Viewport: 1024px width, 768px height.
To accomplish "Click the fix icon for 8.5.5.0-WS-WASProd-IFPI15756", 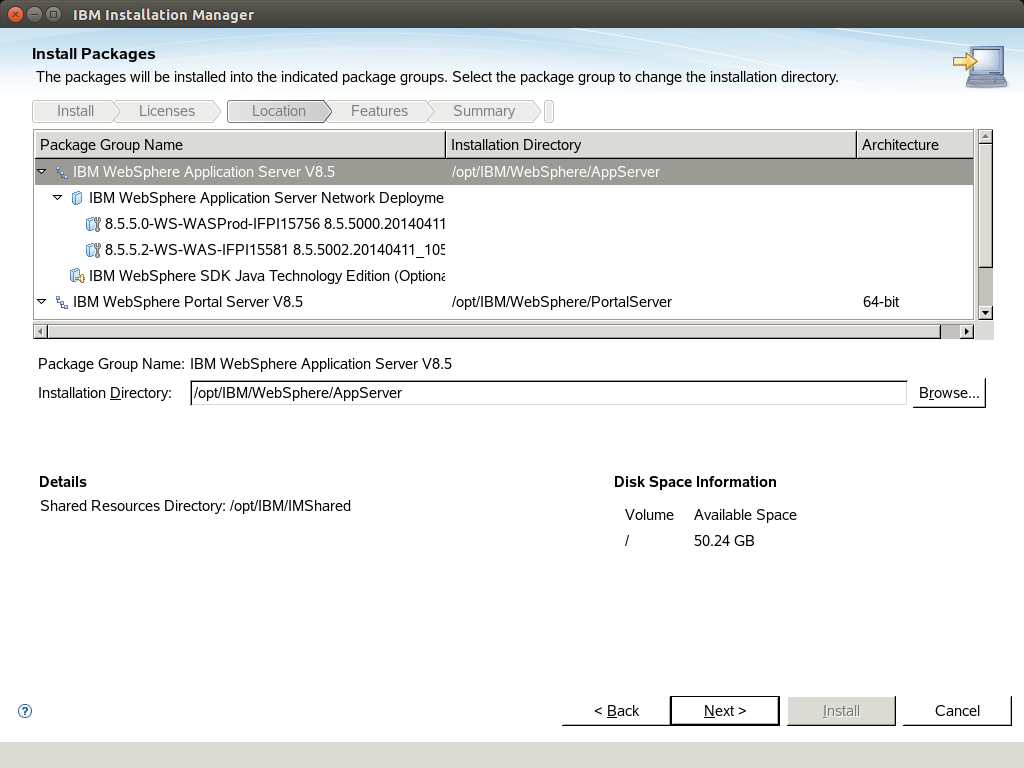I will [93, 224].
